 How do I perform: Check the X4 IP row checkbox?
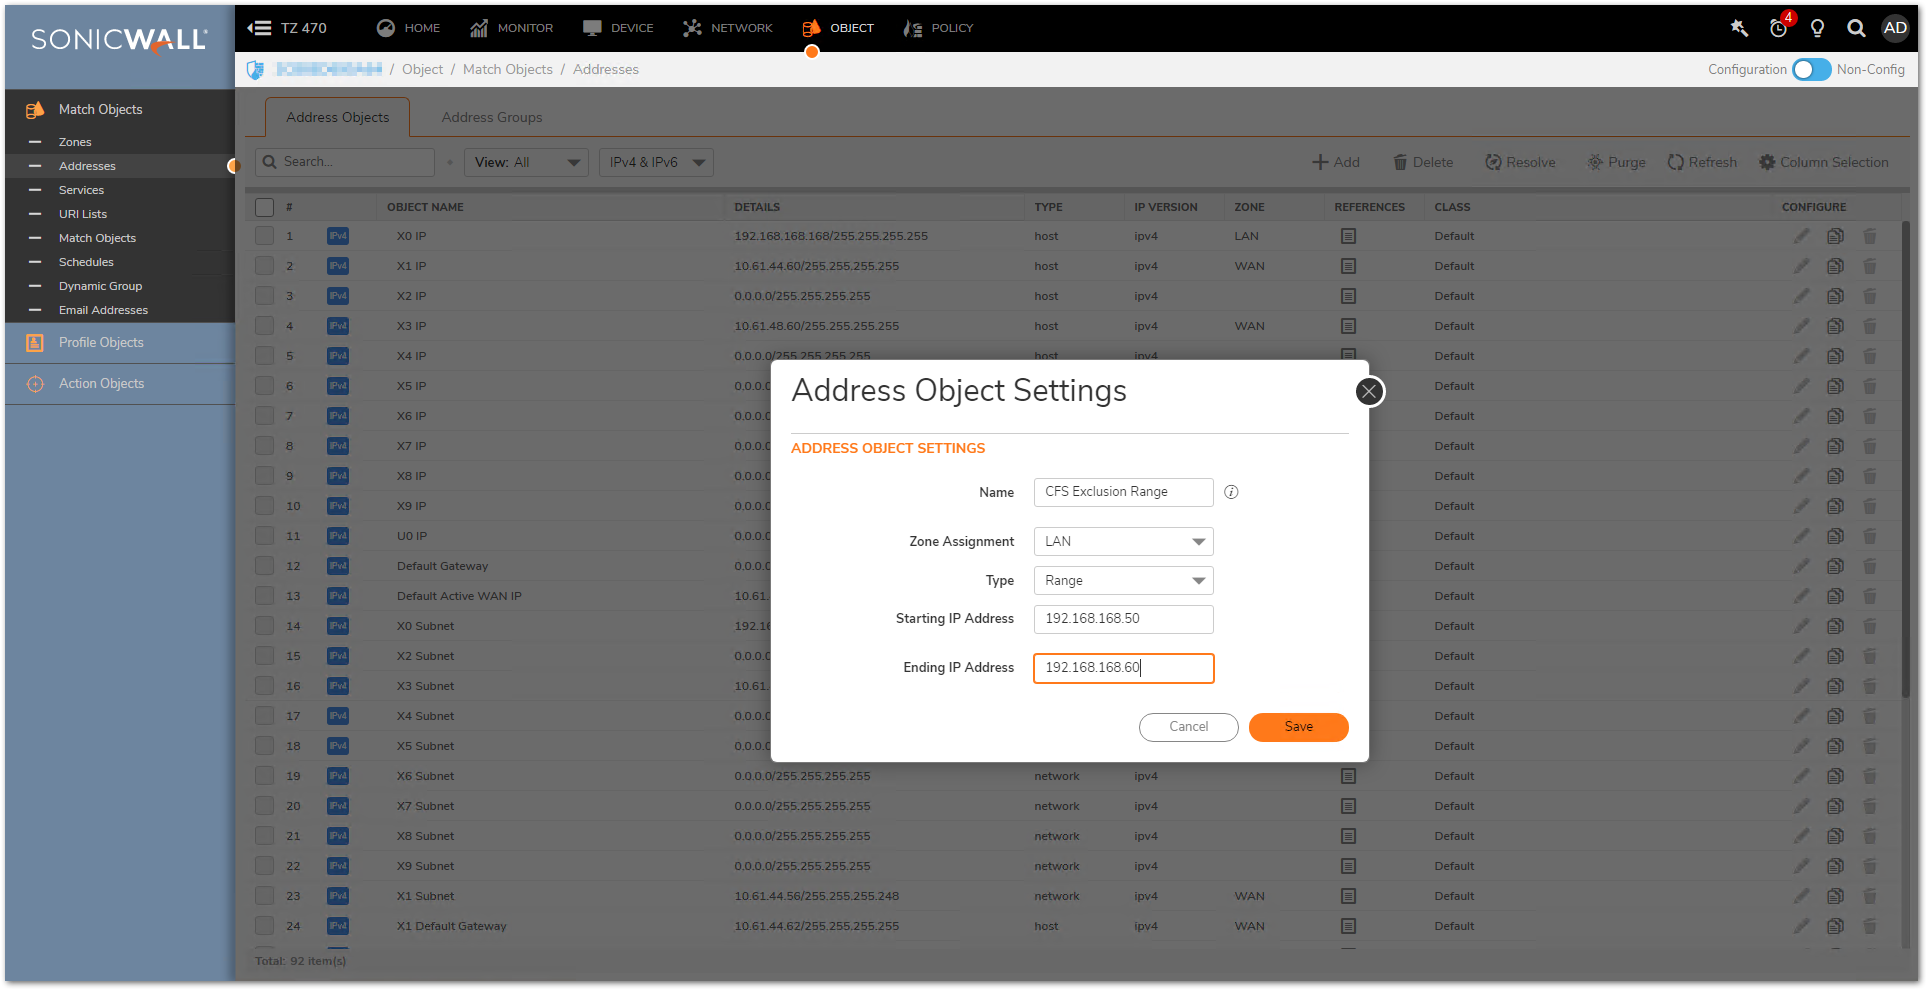[x=264, y=356]
